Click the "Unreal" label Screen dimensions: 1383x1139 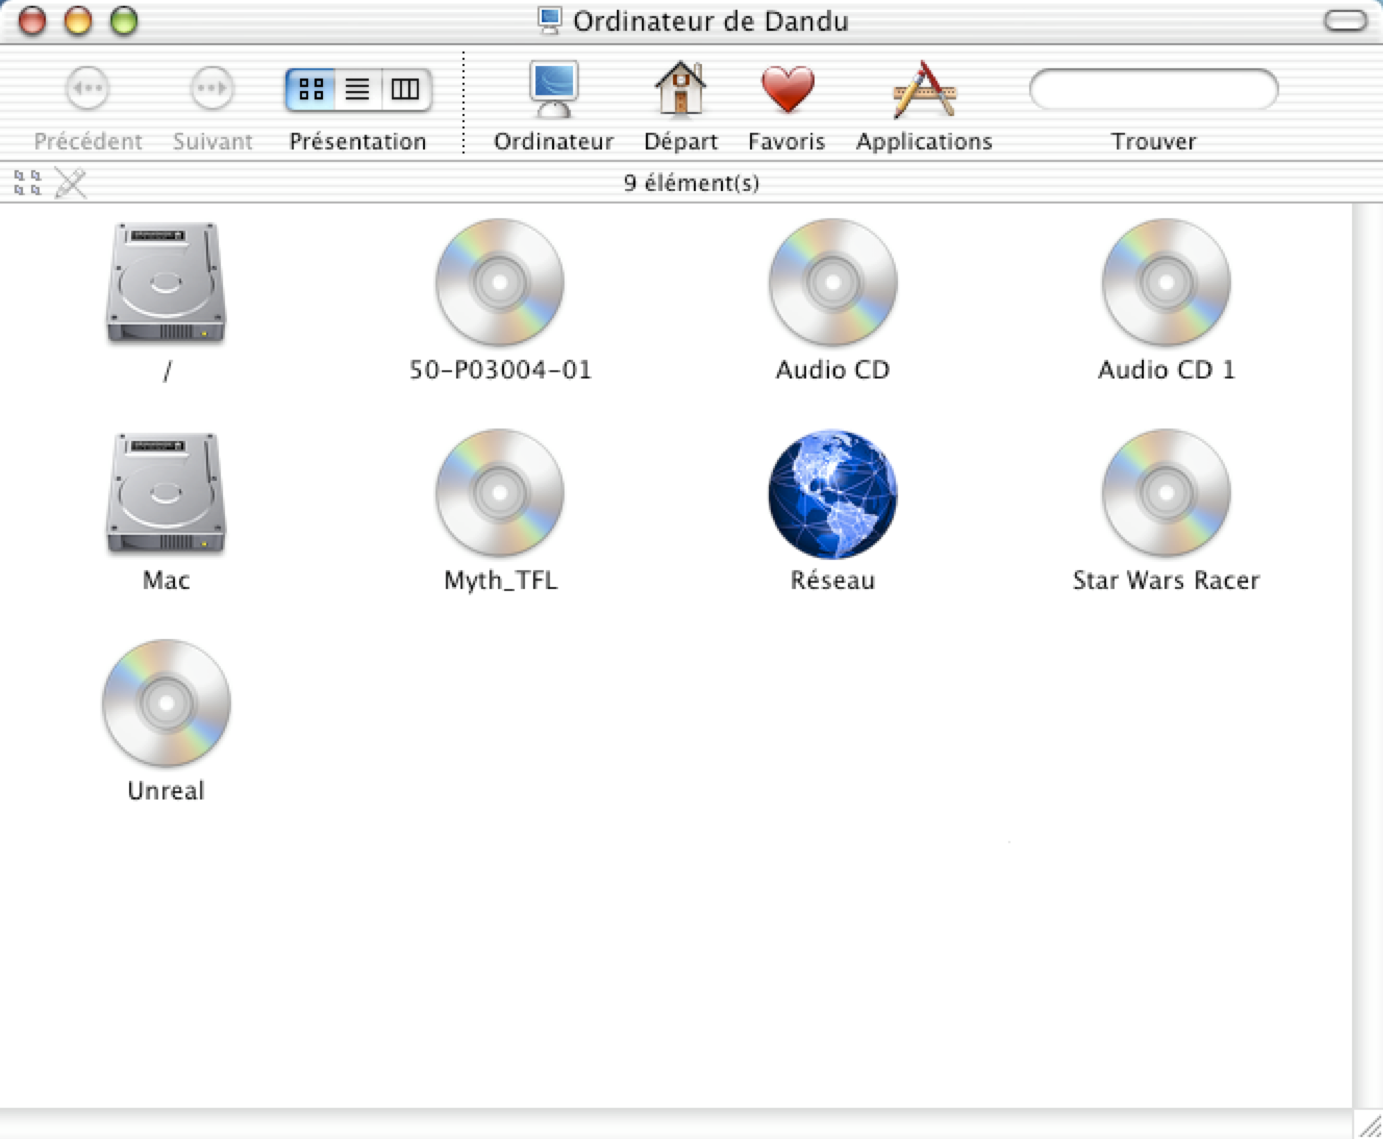(166, 791)
